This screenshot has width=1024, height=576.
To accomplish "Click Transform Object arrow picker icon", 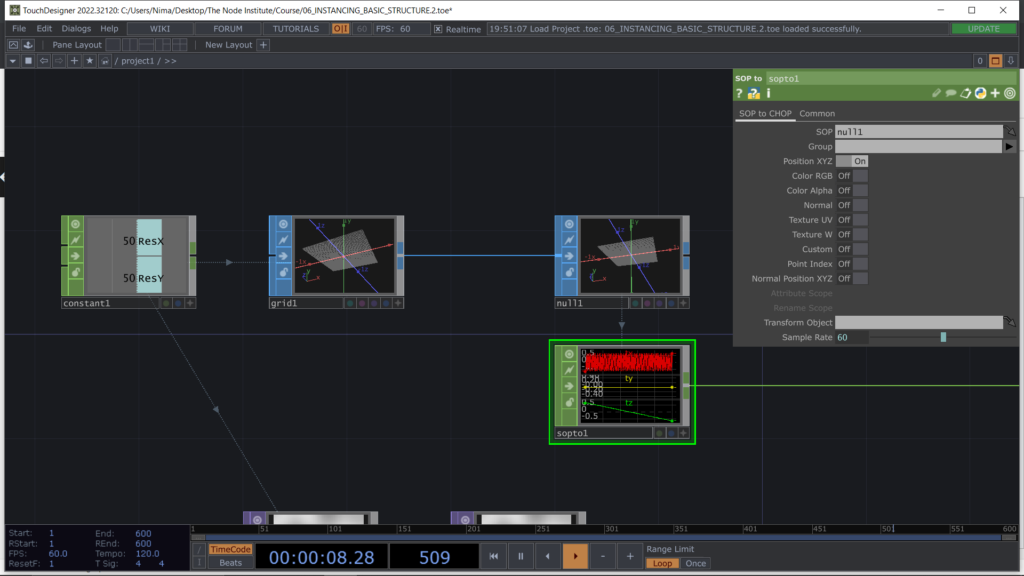I will [x=1010, y=322].
